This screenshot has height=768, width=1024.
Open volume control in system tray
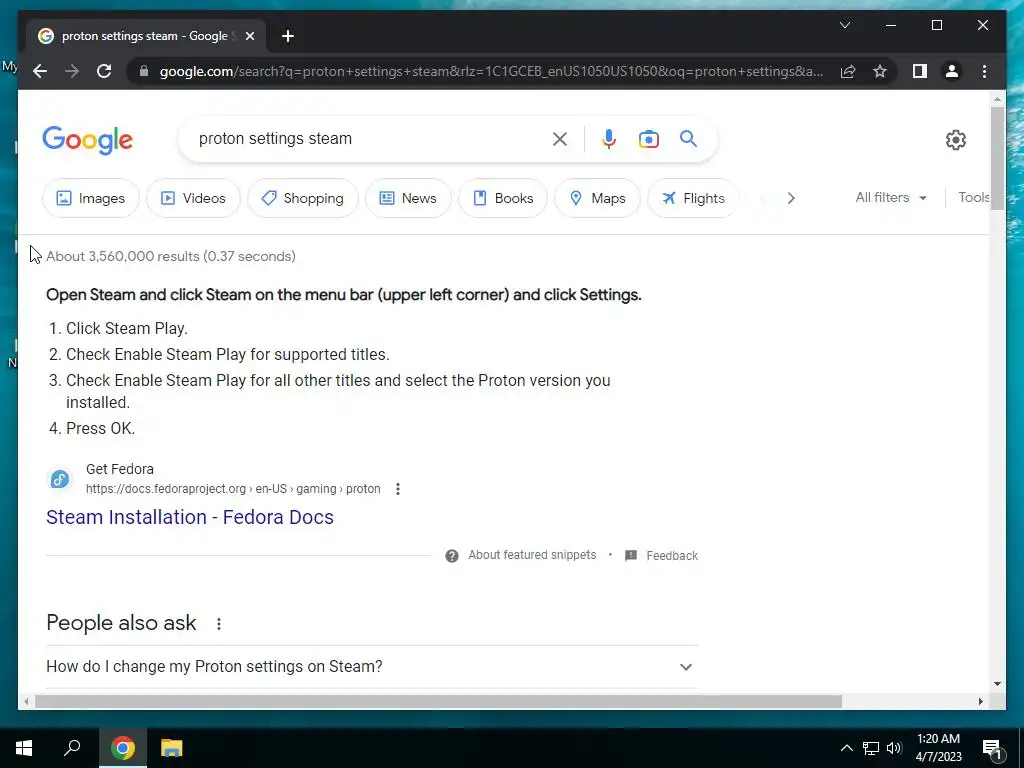point(894,748)
